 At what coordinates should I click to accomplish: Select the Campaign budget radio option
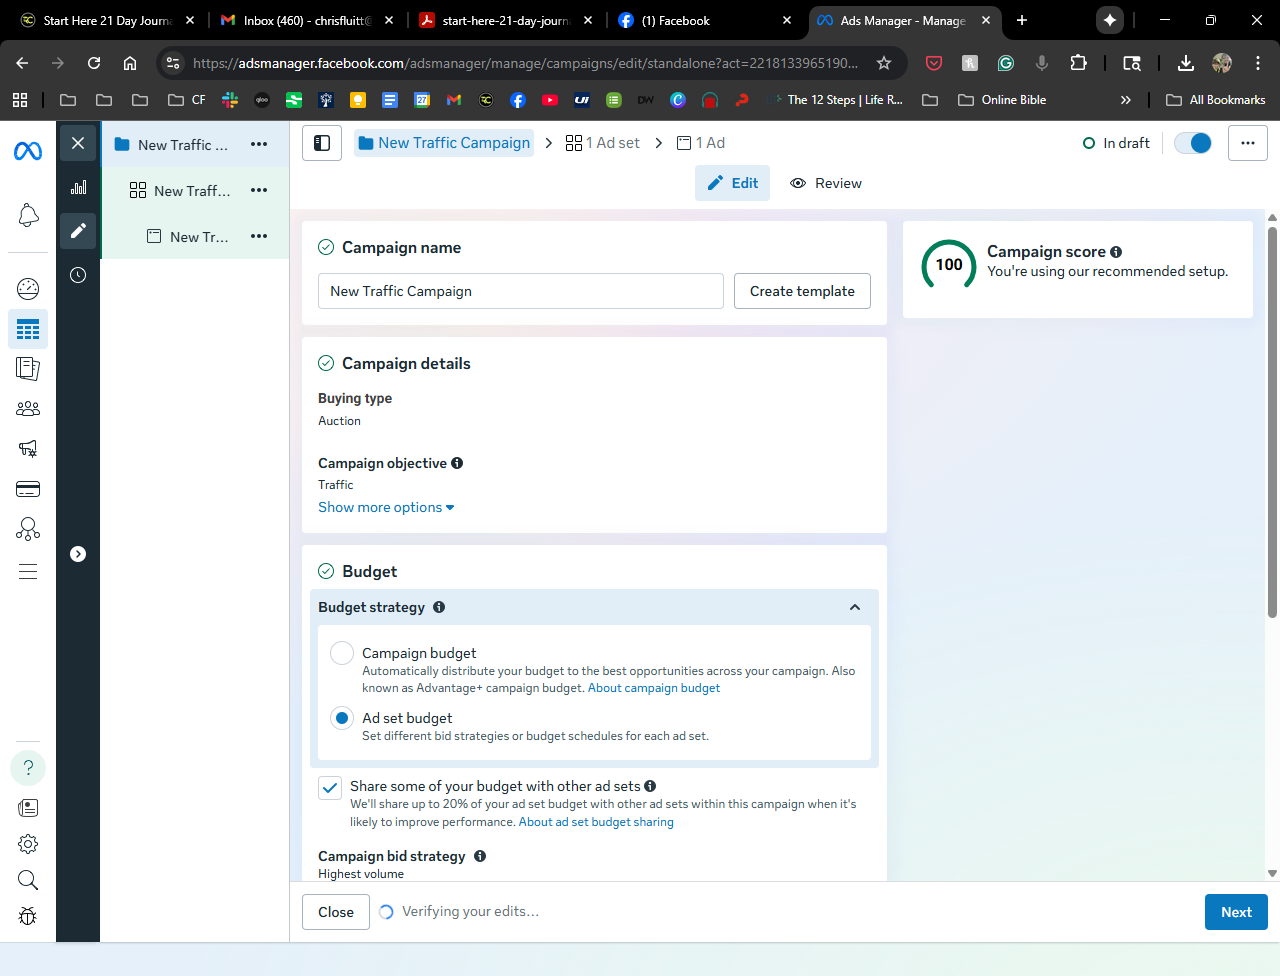click(342, 653)
